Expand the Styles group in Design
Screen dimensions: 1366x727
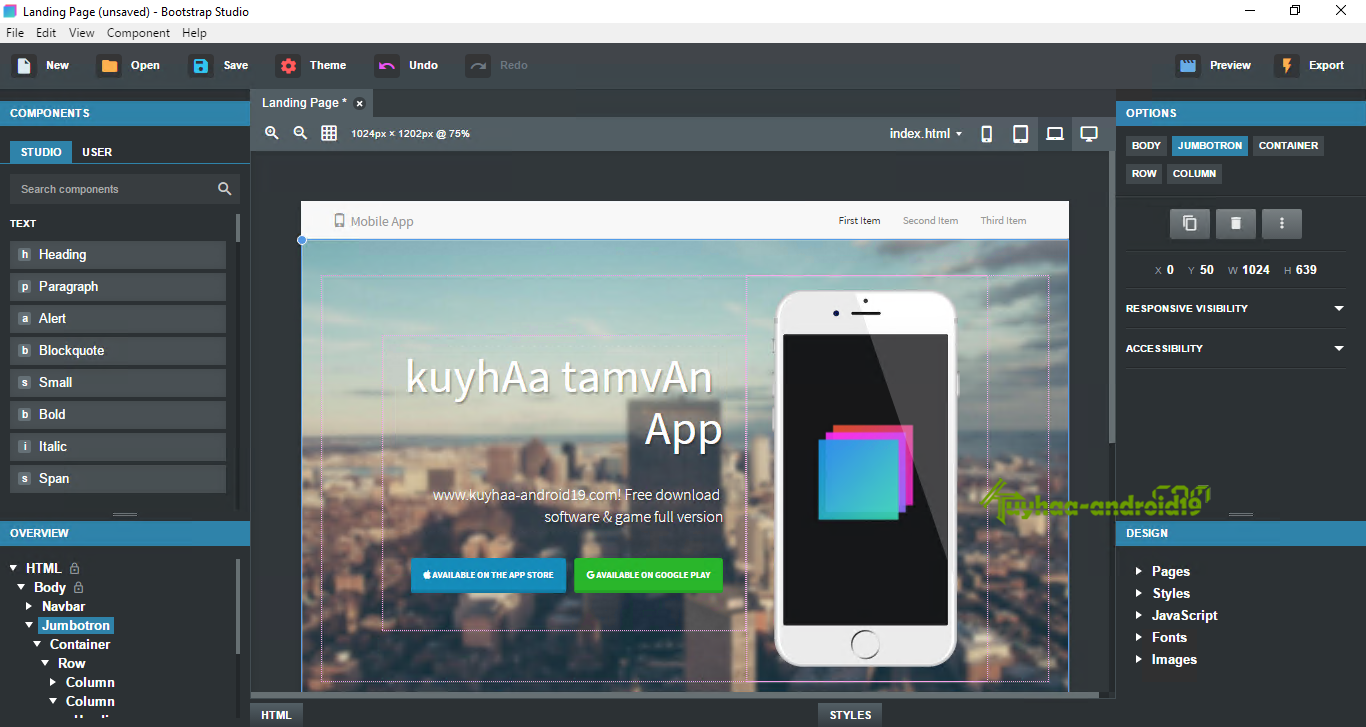[1139, 594]
